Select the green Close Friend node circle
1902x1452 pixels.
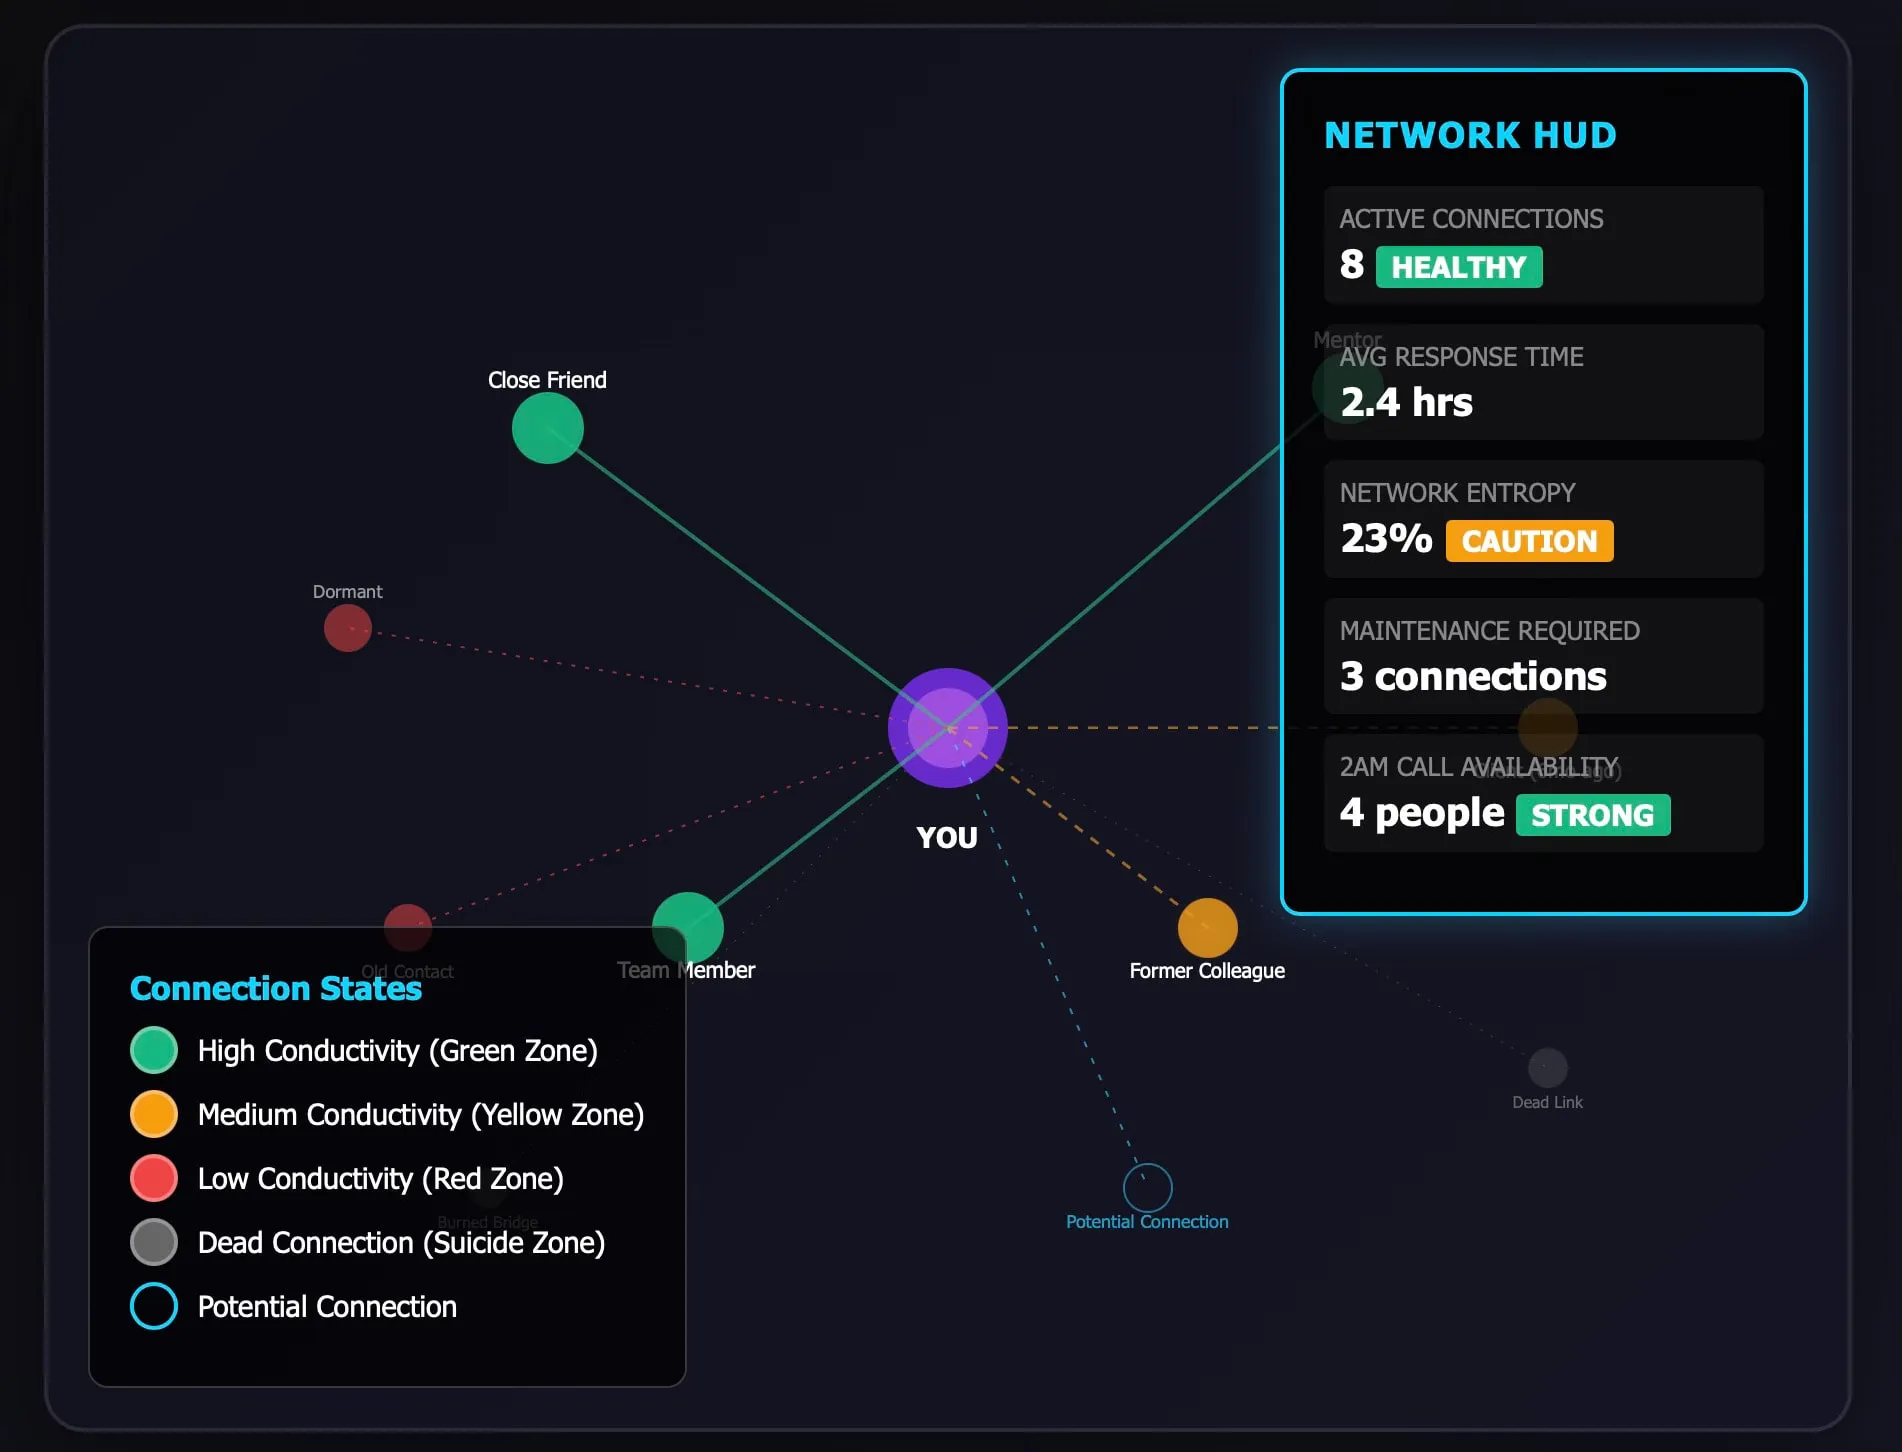548,428
